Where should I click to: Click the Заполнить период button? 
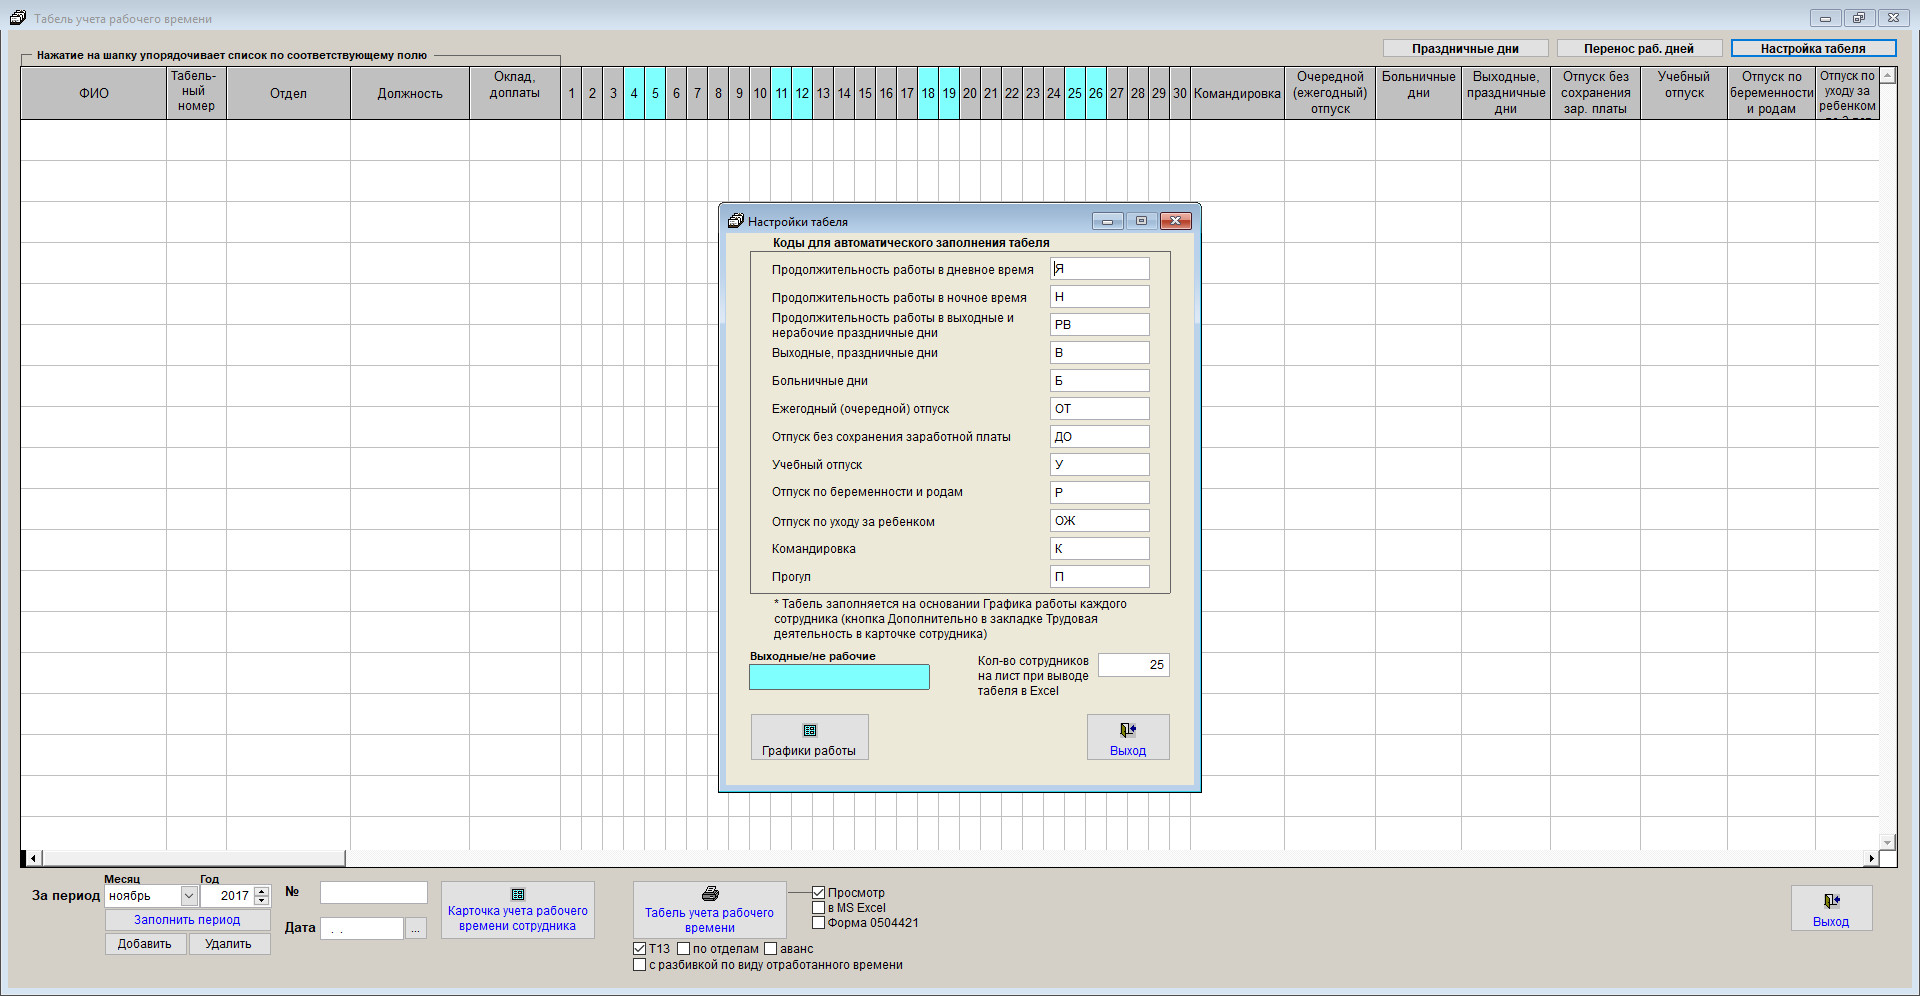point(187,920)
